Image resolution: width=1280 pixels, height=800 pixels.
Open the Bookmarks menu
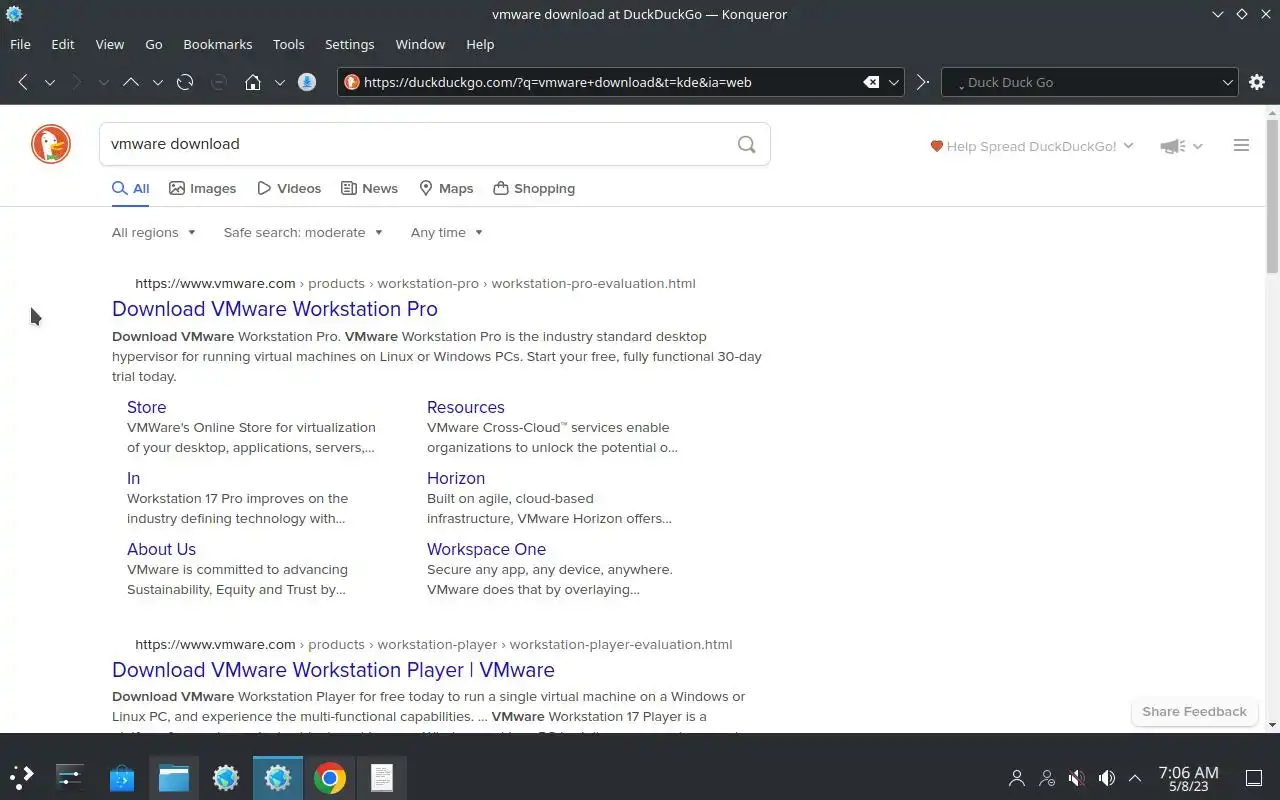218,44
